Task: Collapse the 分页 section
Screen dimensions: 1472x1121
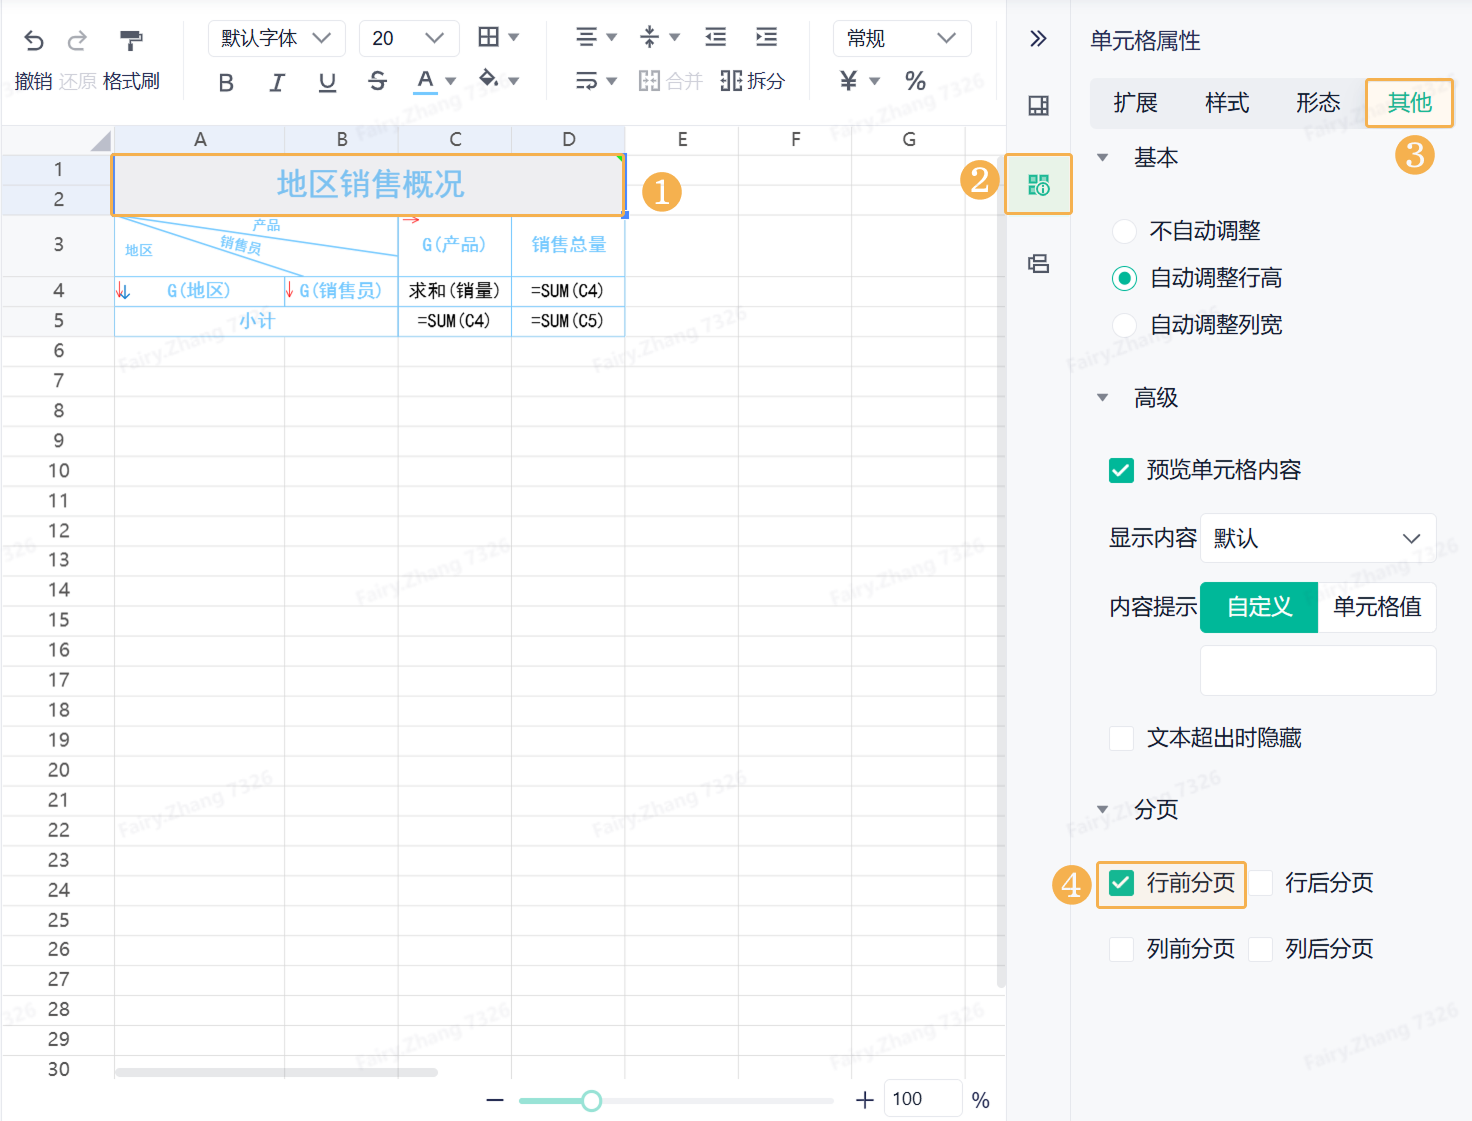Action: 1103,809
